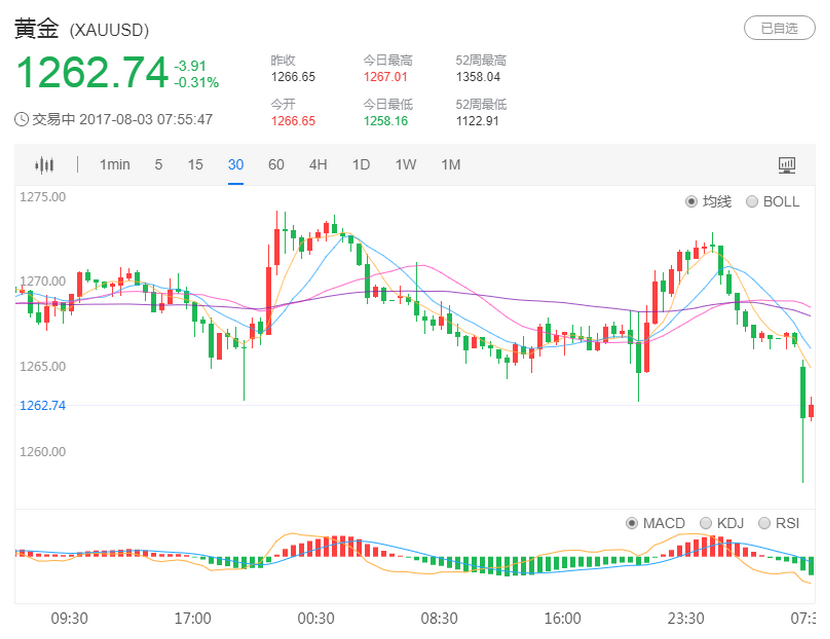Switch to the 60 minute timeframe tab
Viewport: 830px width, 639px height.
click(x=276, y=165)
